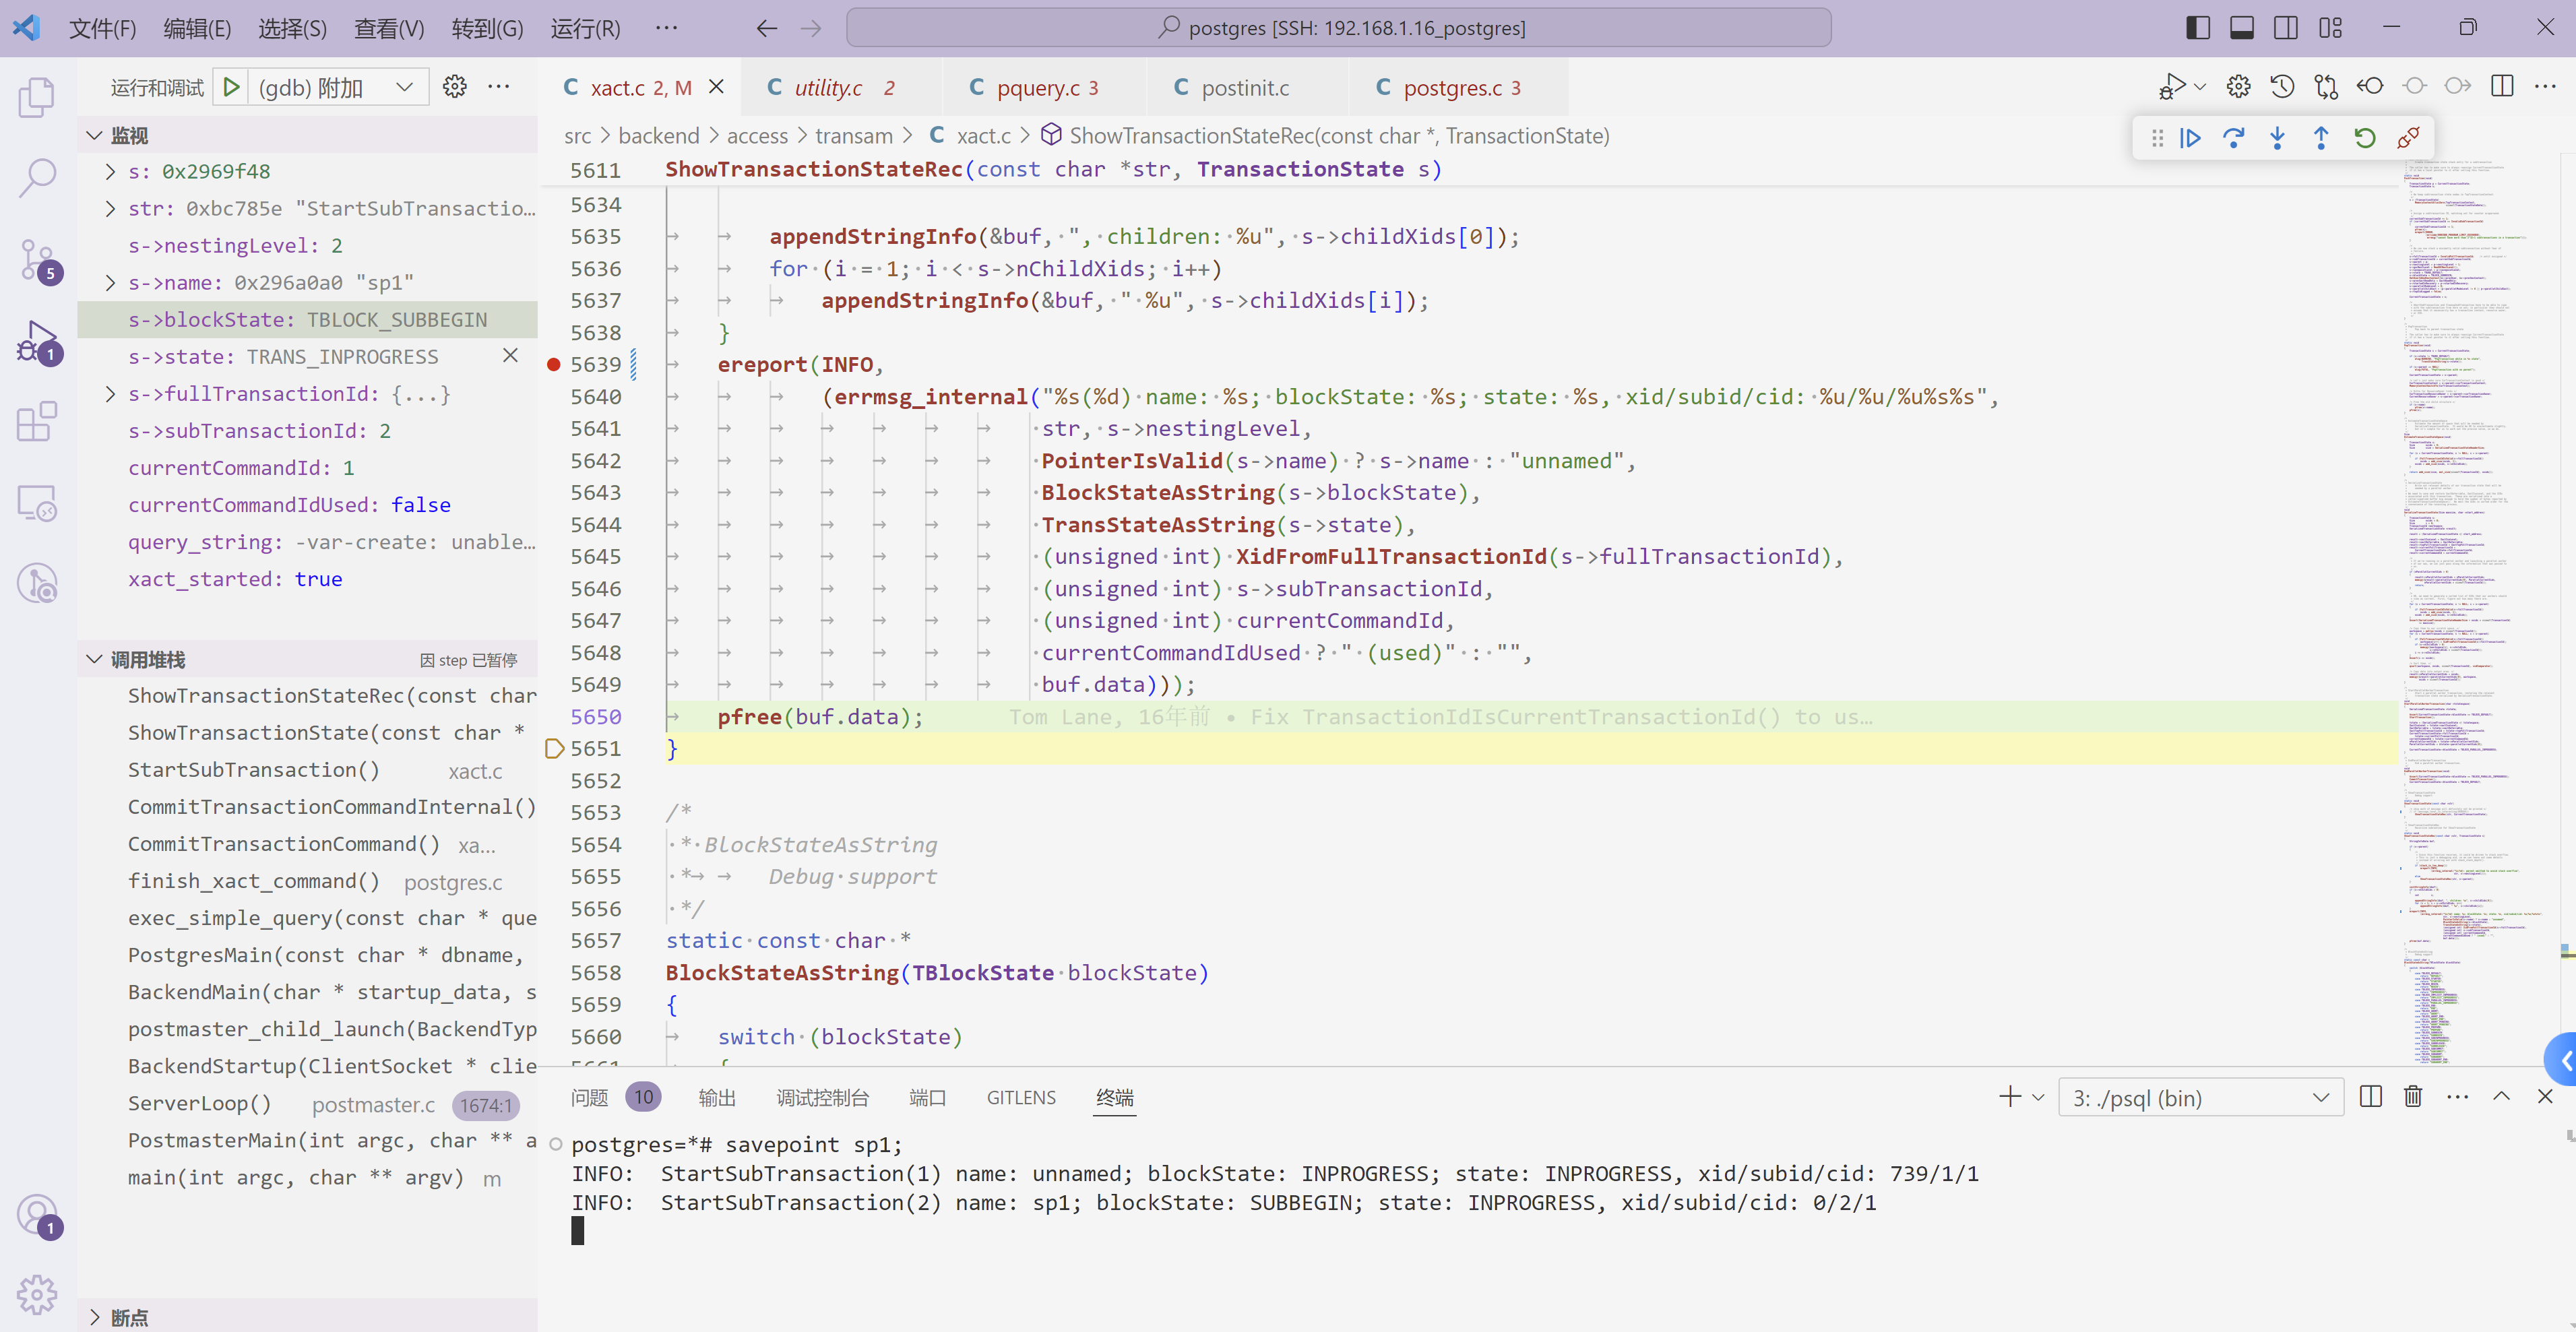2576x1332 pixels.
Task: Open terminal selector 3: ./psql (bin)
Action: coord(2200,1098)
